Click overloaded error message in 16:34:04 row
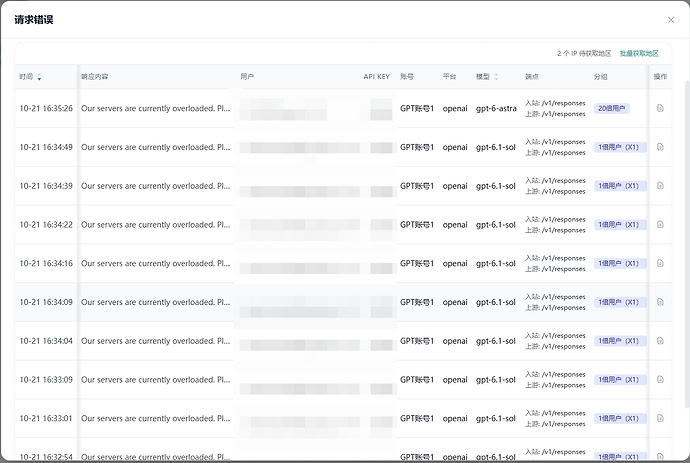The width and height of the screenshot is (690, 463). [156, 341]
